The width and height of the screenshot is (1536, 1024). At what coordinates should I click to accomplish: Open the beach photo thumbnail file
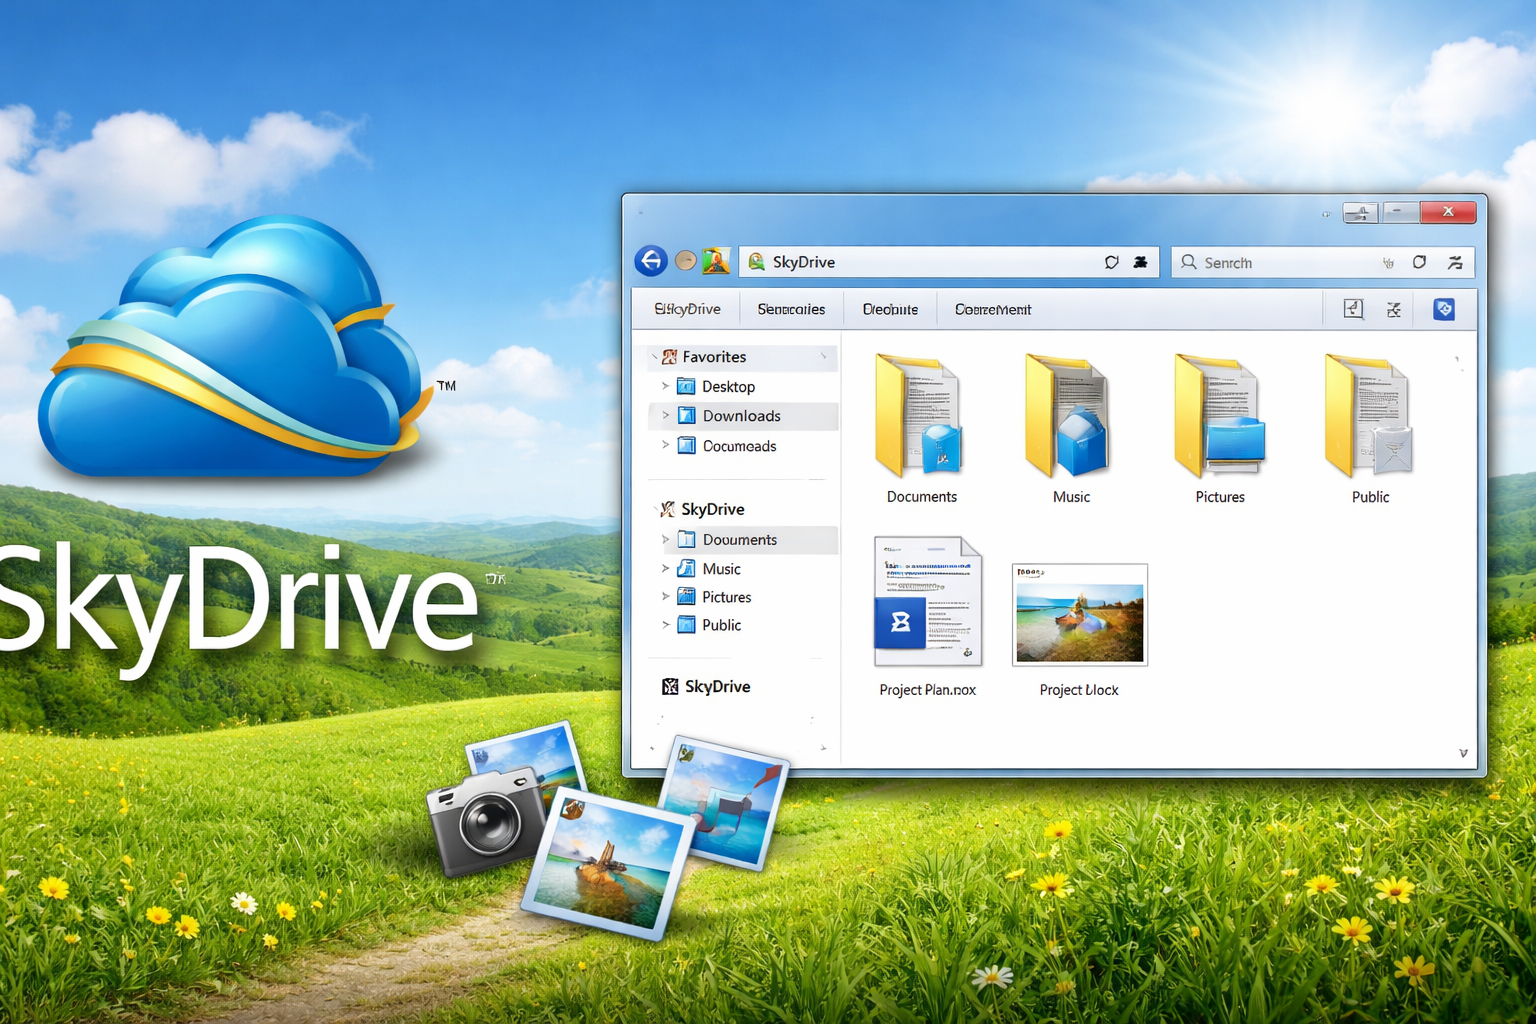pos(1079,615)
